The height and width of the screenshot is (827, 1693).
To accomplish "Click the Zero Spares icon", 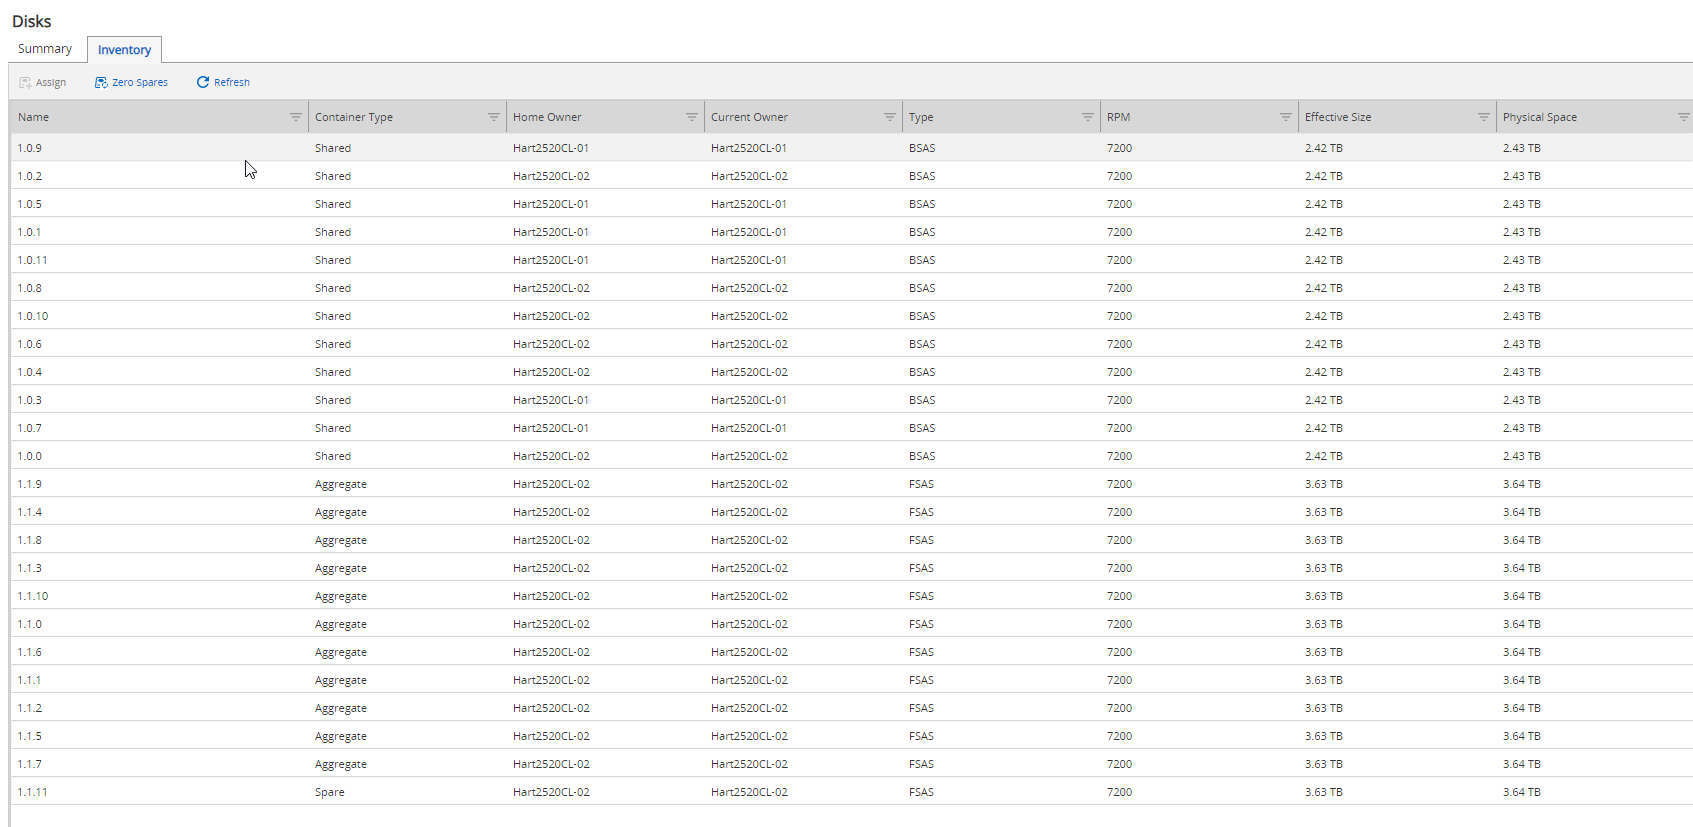I will tap(101, 83).
